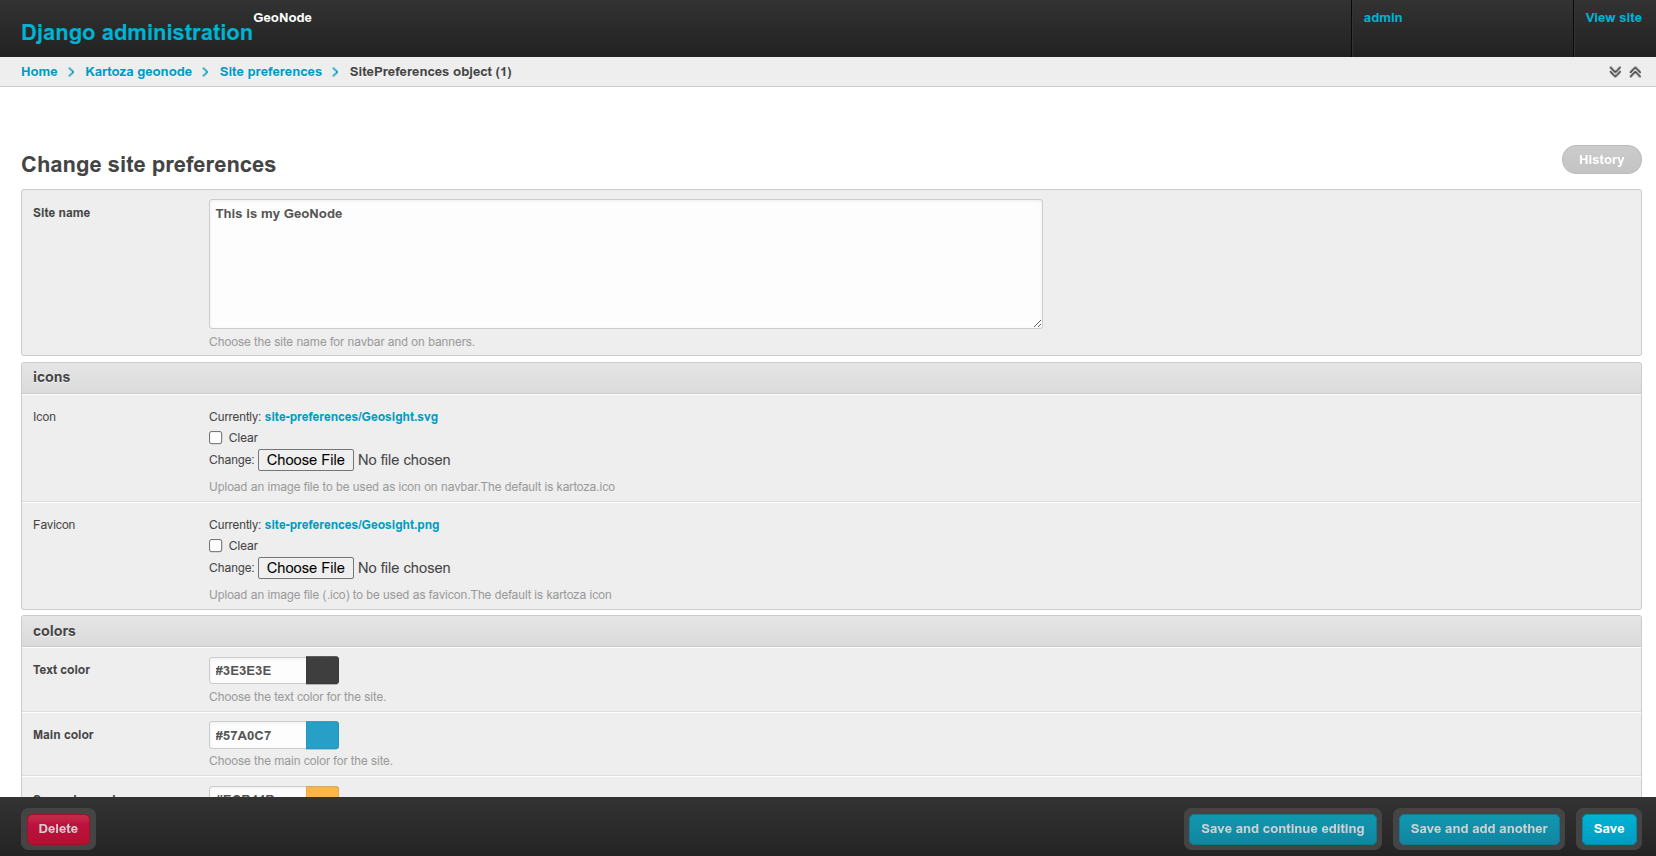The width and height of the screenshot is (1656, 856).
Task: Click the History button
Action: click(1600, 160)
